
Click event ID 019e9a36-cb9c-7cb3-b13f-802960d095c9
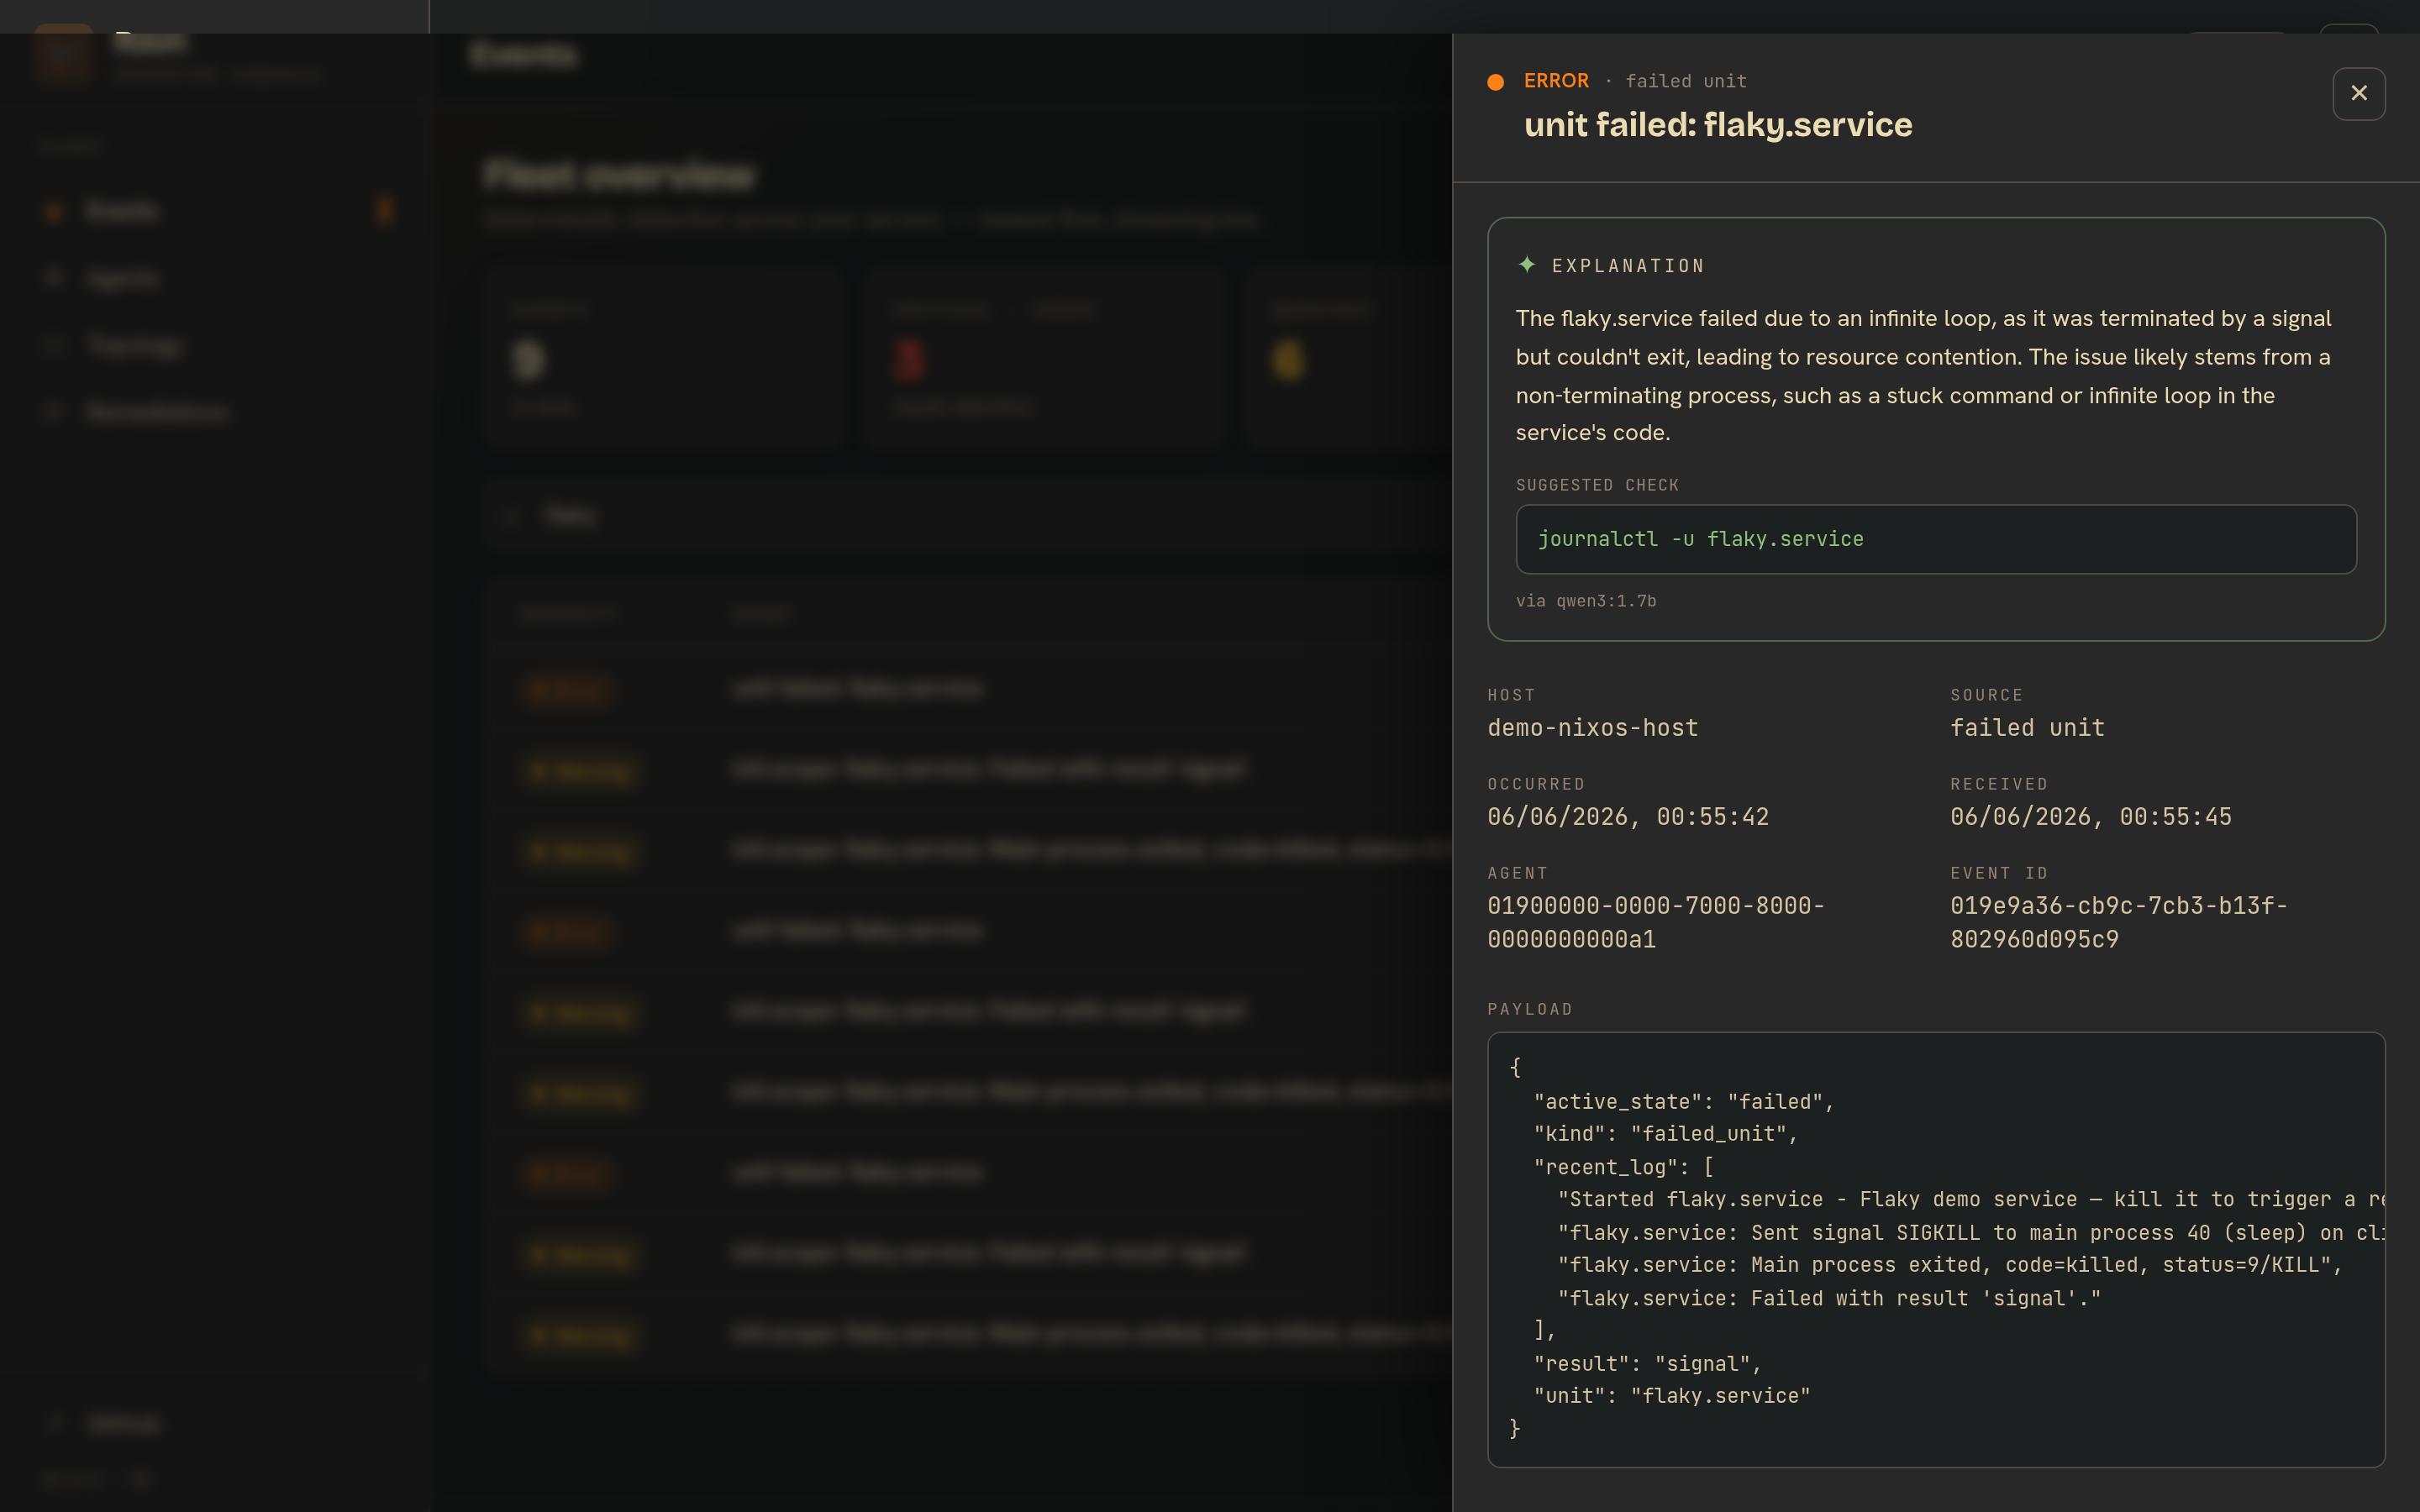coord(2118,922)
